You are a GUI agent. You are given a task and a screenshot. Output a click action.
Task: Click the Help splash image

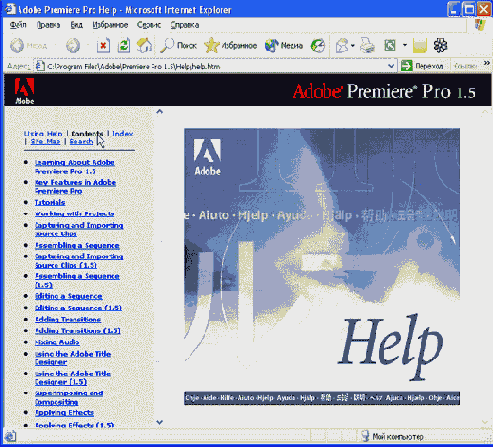coord(322,267)
